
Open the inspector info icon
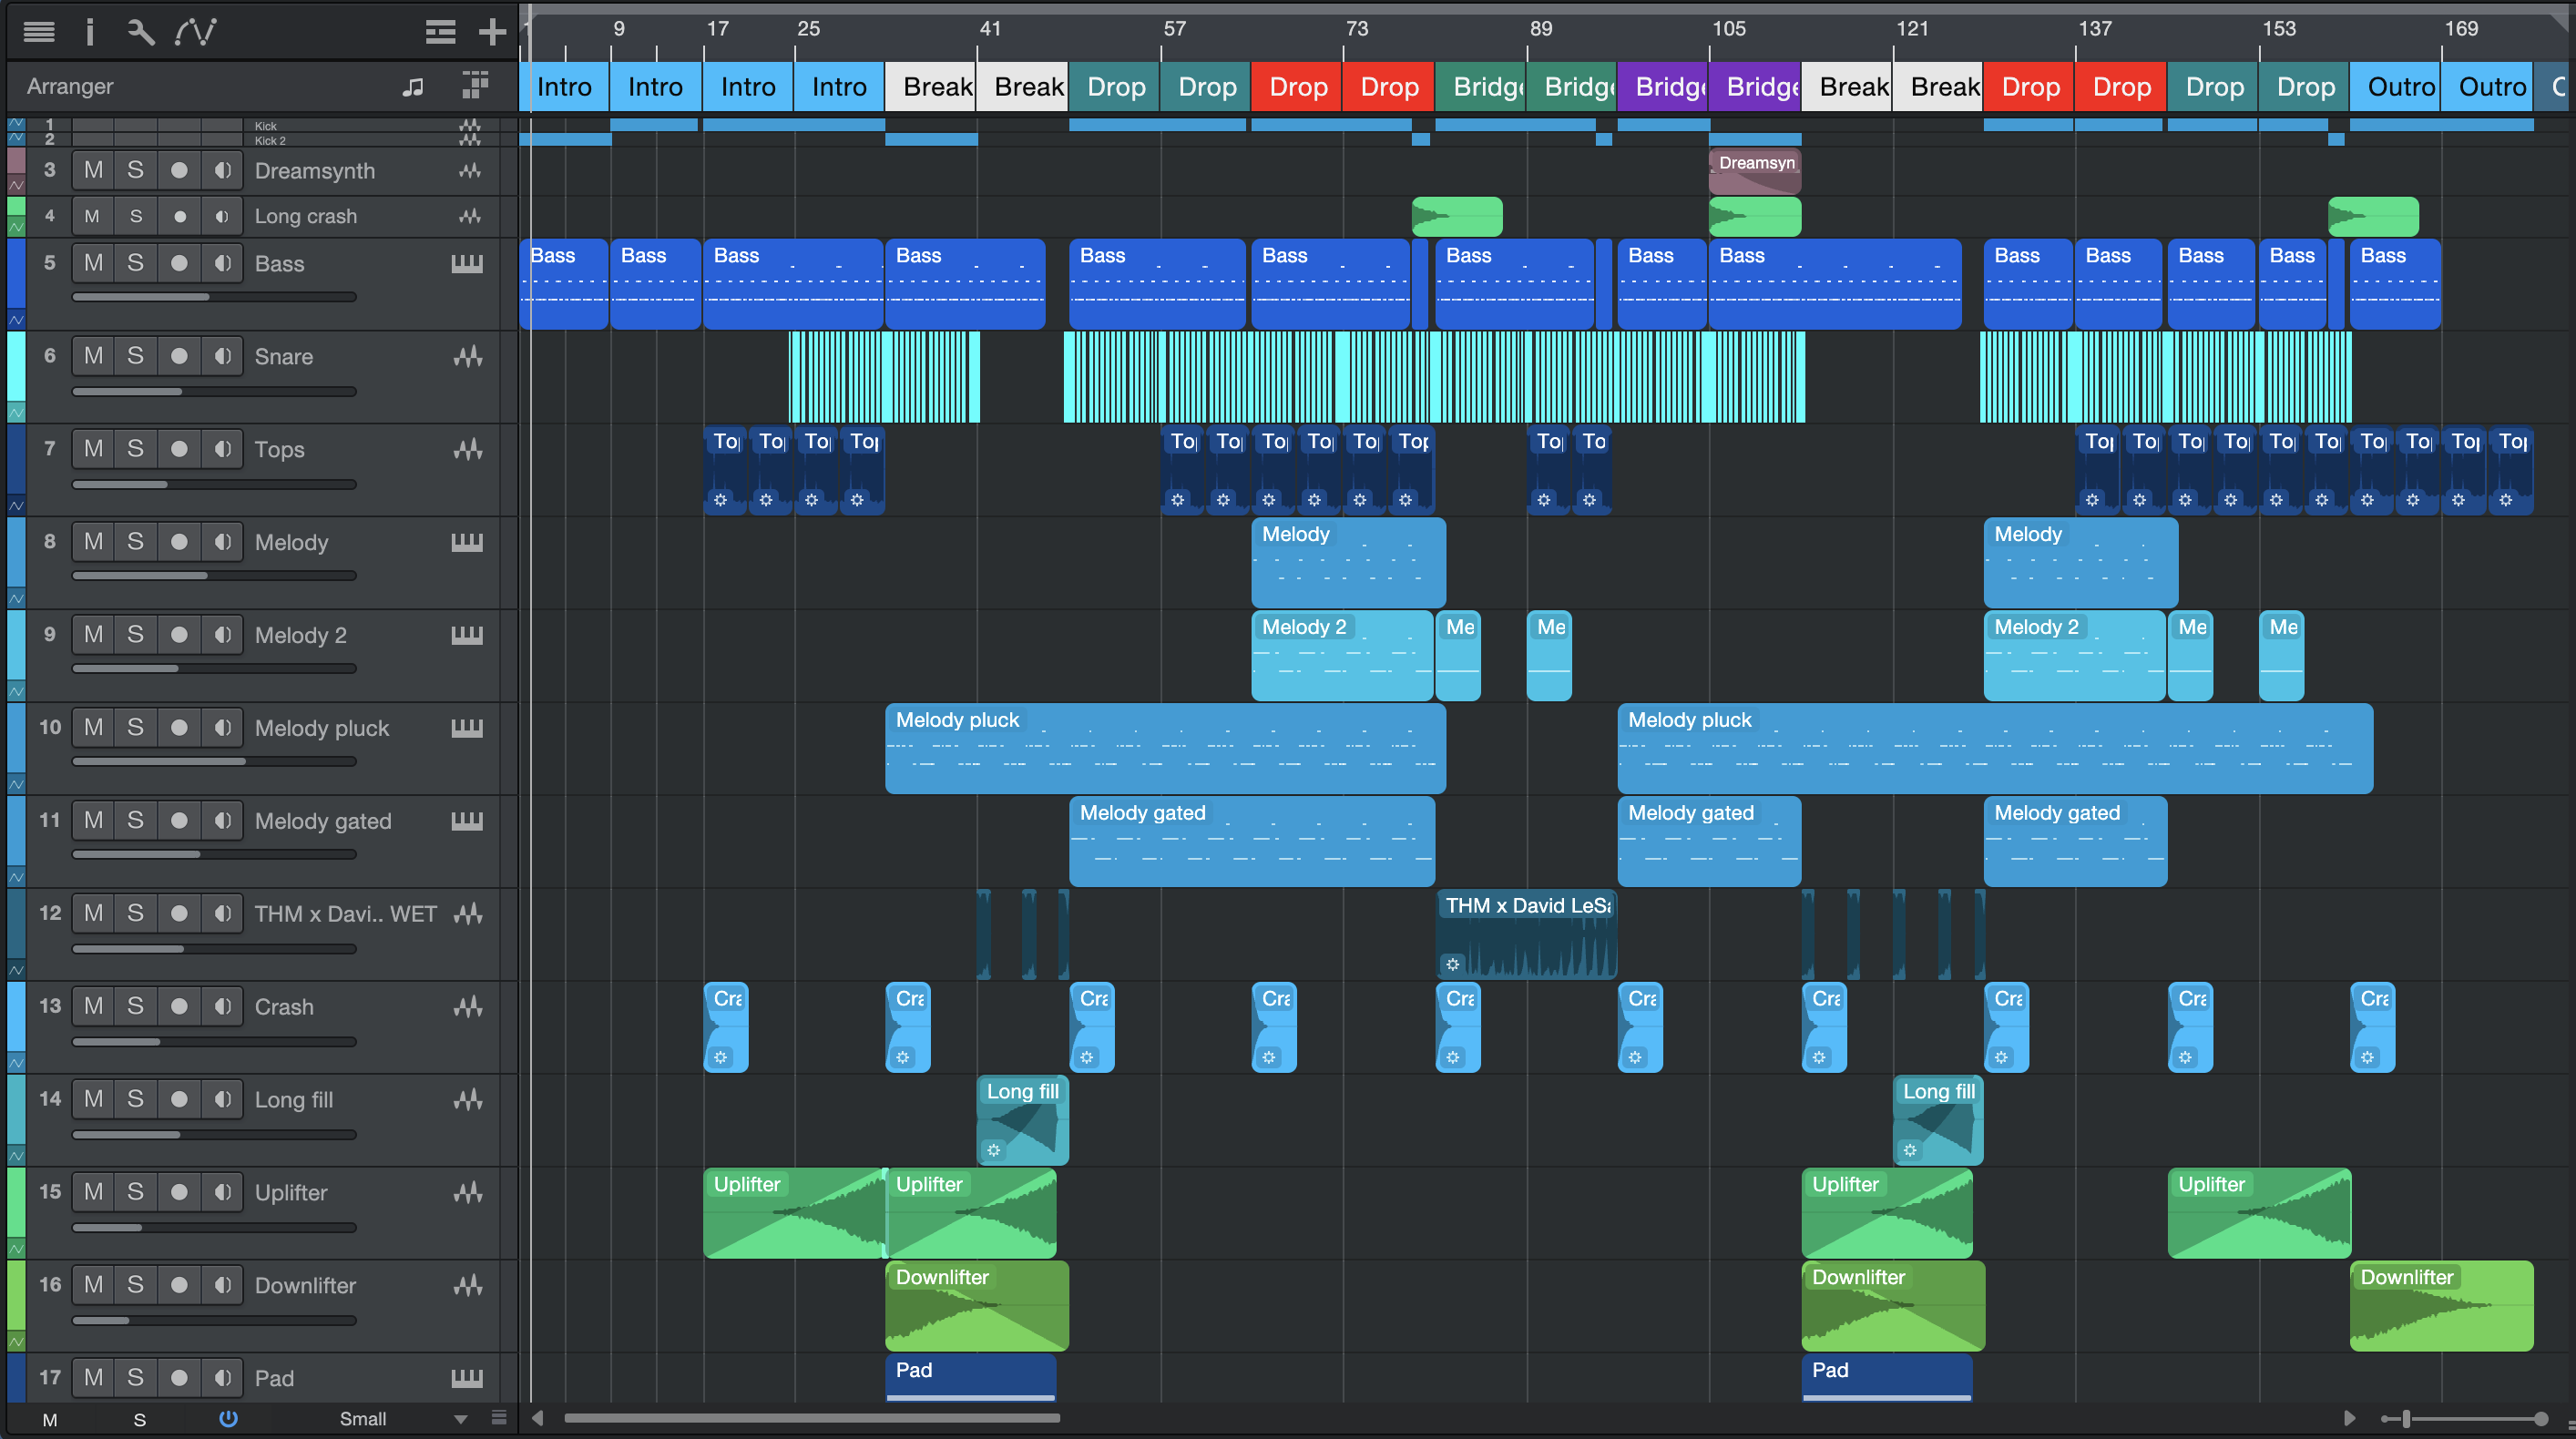(x=90, y=32)
